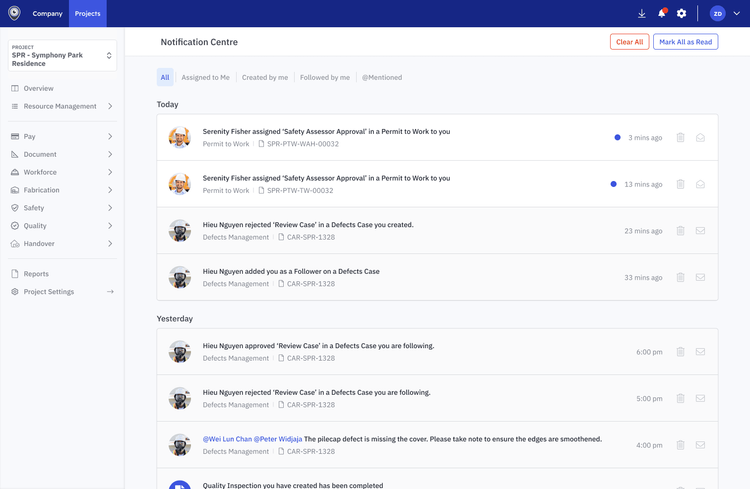Viewport: 750px width, 489px height.
Task: Open the notifications bell icon
Action: (x=661, y=13)
